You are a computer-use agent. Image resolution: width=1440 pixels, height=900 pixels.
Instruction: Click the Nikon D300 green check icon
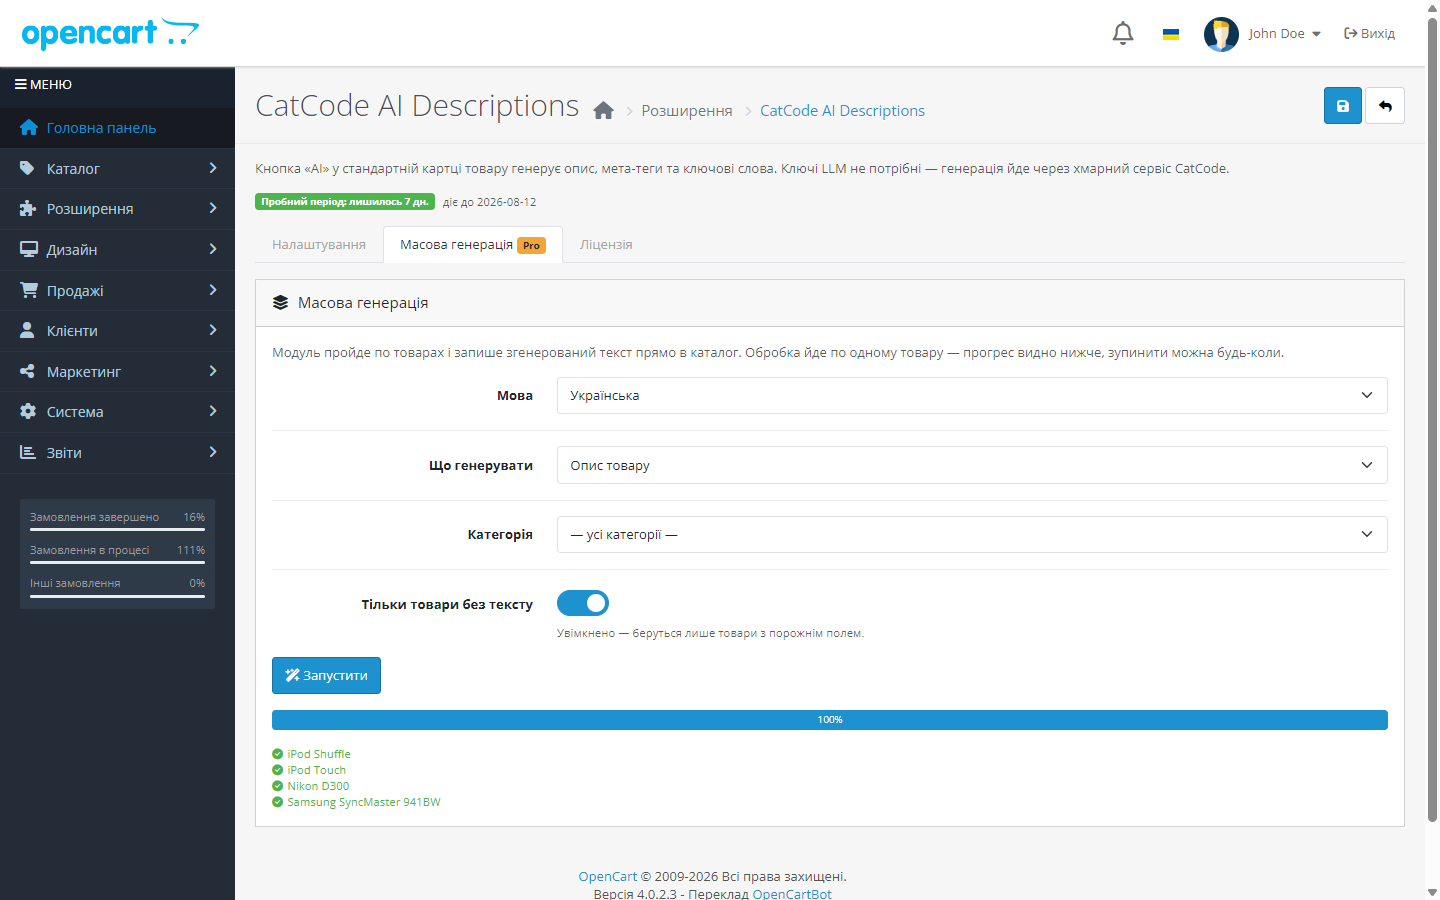[278, 786]
